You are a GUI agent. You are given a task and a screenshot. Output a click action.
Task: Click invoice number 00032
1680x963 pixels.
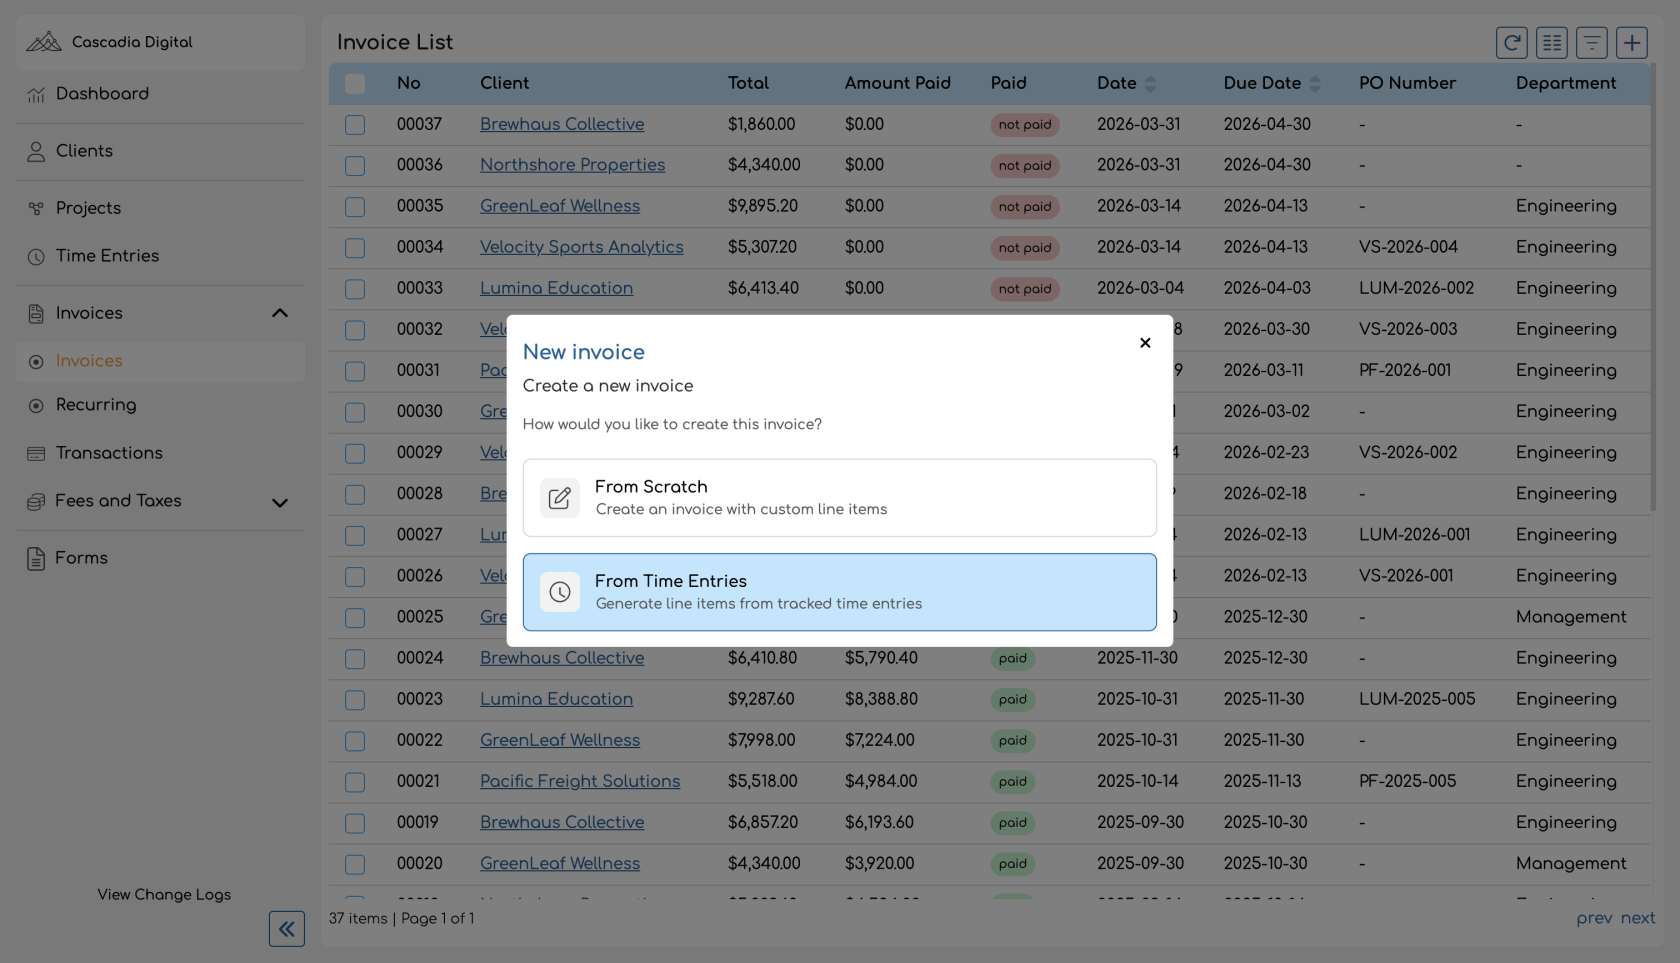pos(420,329)
